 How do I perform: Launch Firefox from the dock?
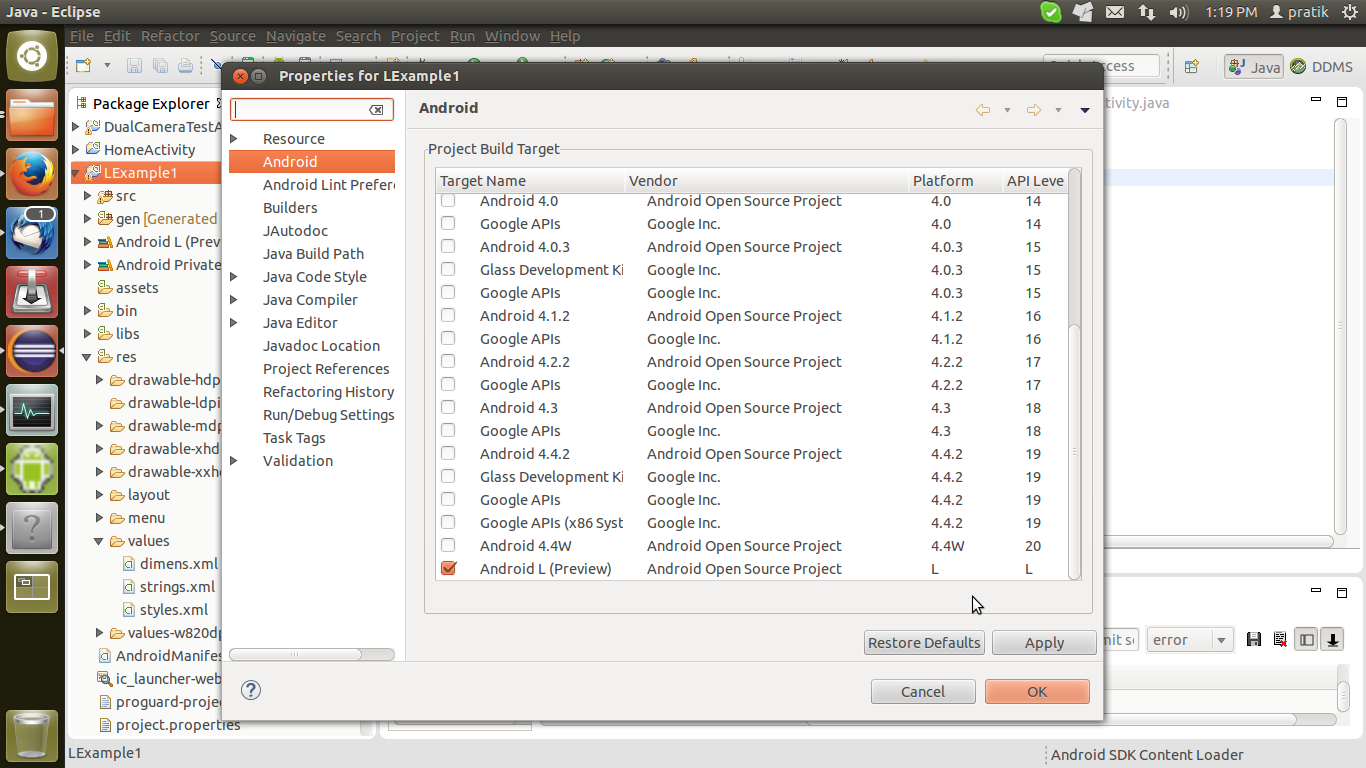[32, 174]
